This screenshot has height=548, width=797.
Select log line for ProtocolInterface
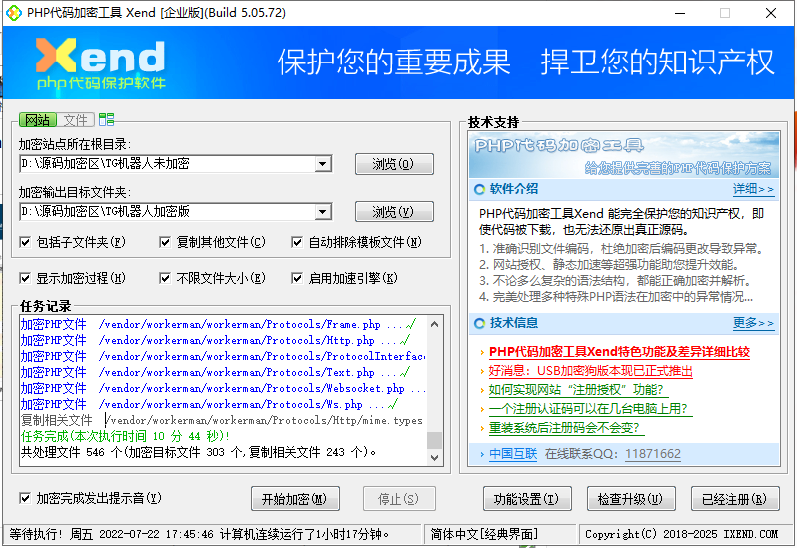pyautogui.click(x=223, y=356)
